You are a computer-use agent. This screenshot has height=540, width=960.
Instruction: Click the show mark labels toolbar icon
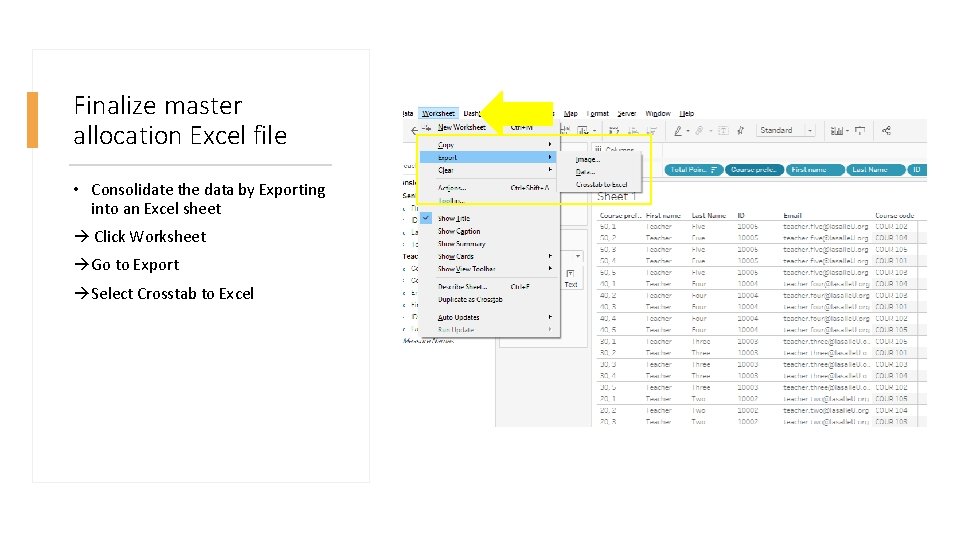click(723, 130)
